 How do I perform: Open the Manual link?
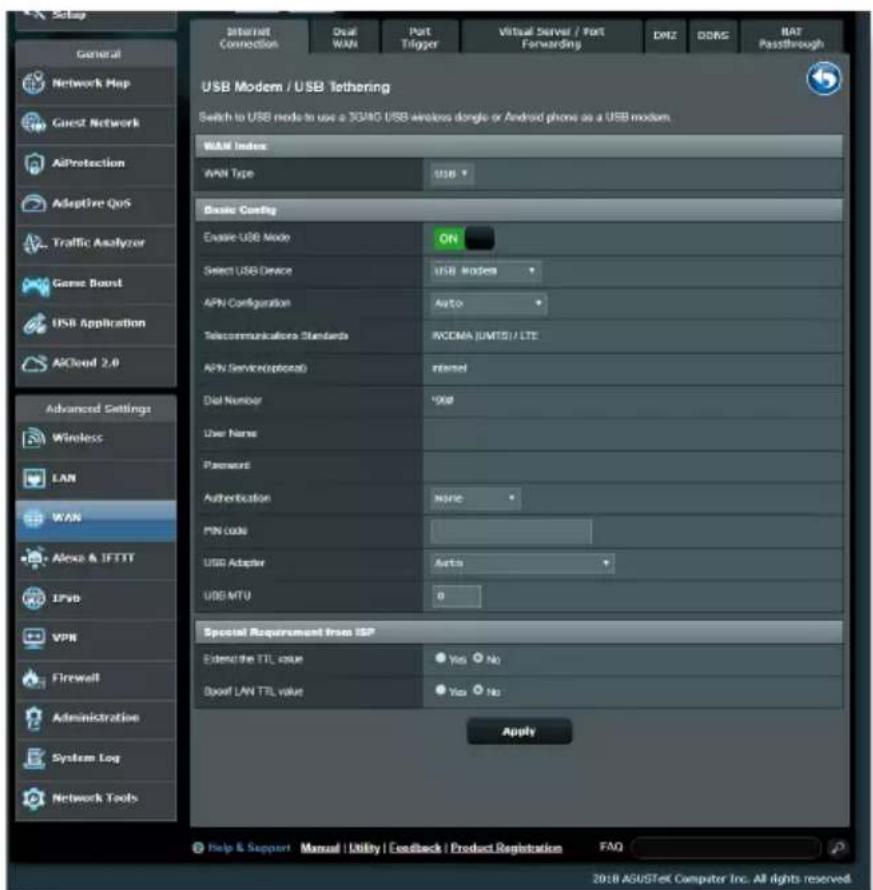[320, 847]
